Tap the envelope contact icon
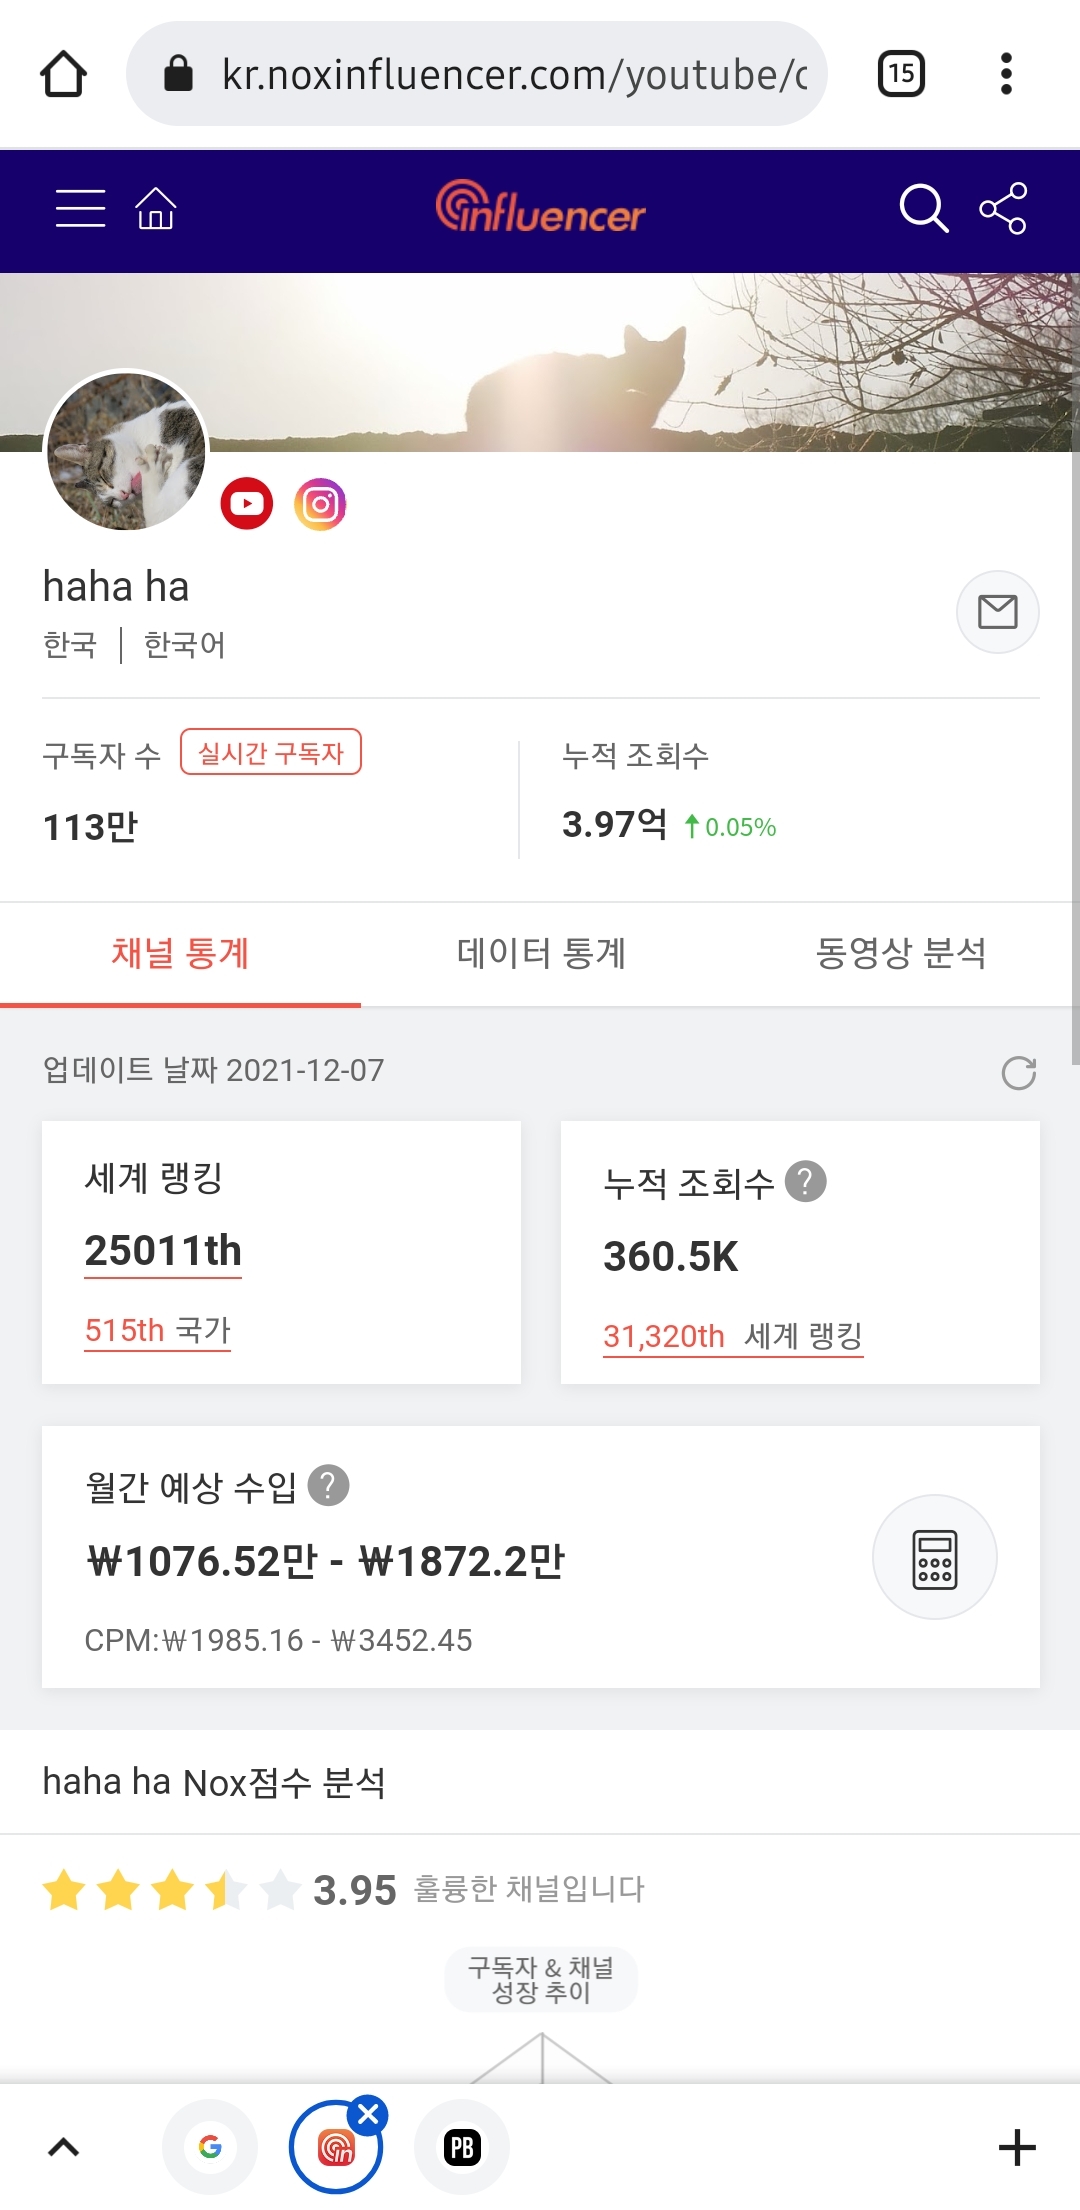 997,611
